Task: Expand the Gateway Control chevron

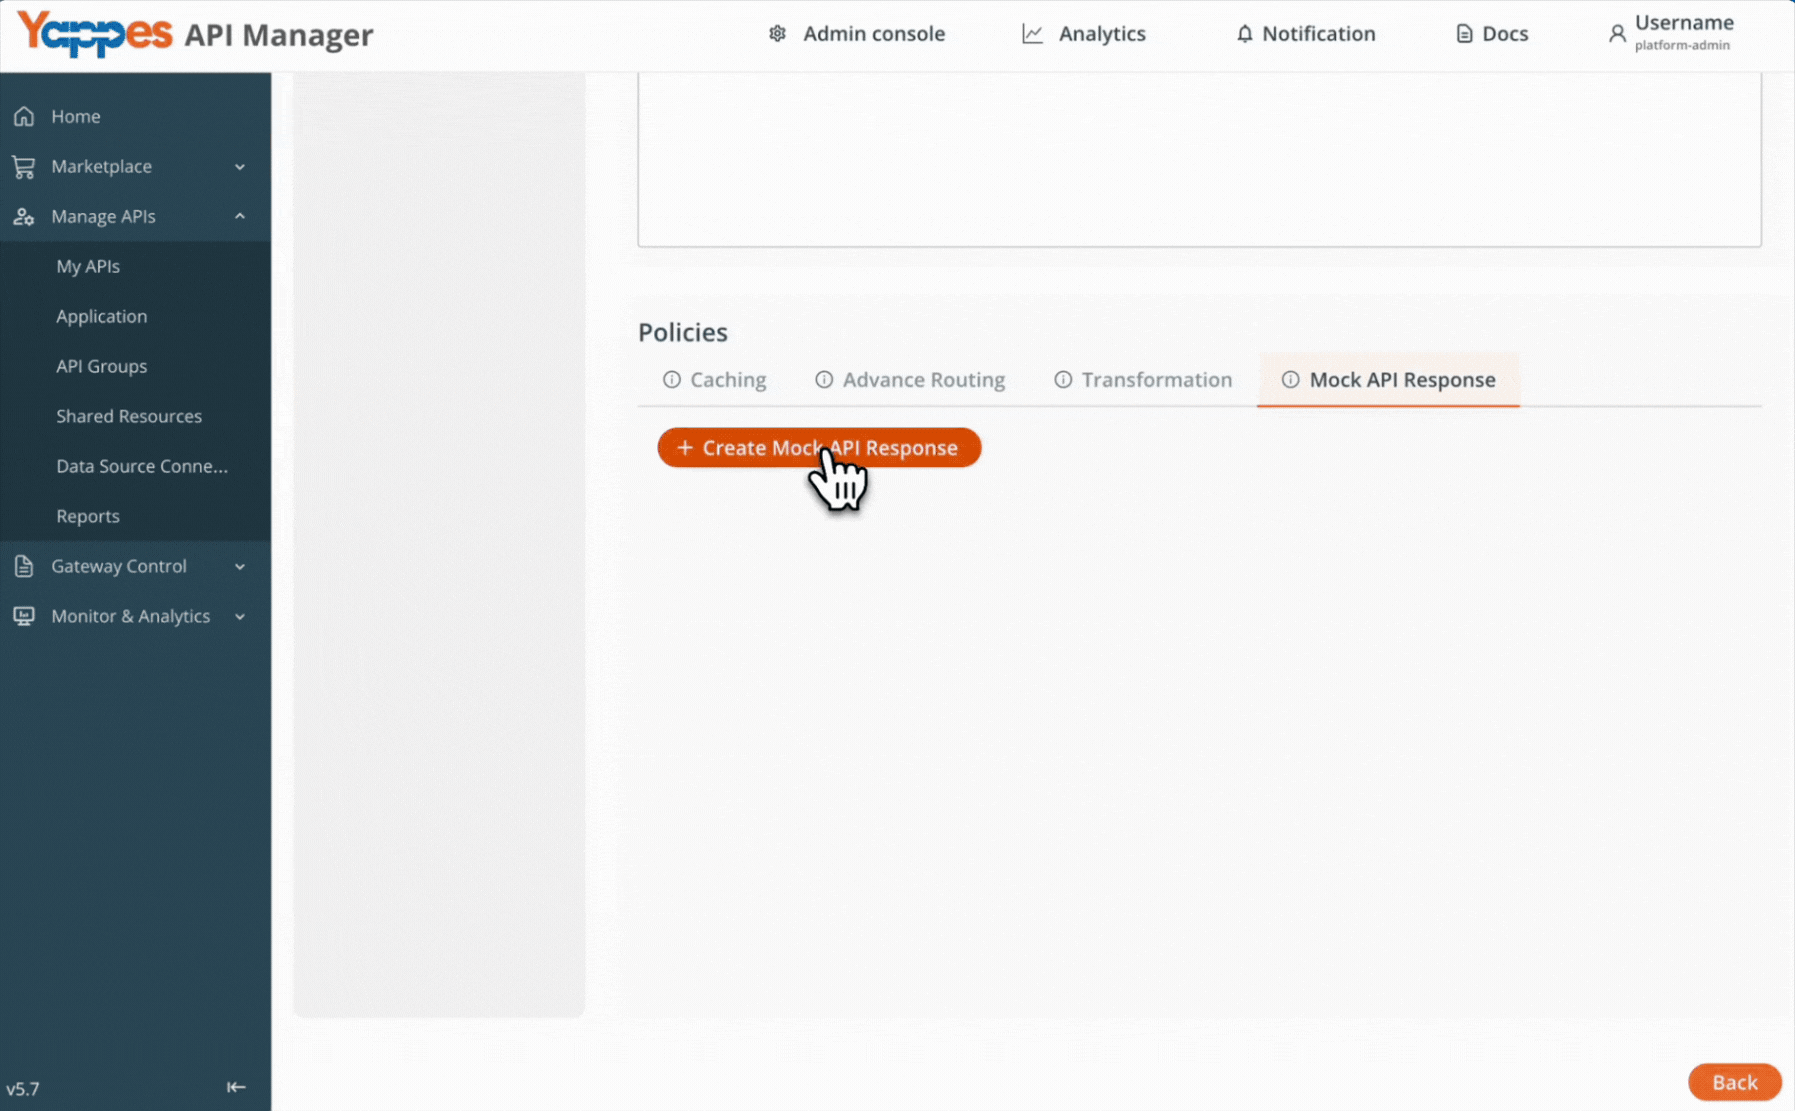Action: (240, 567)
